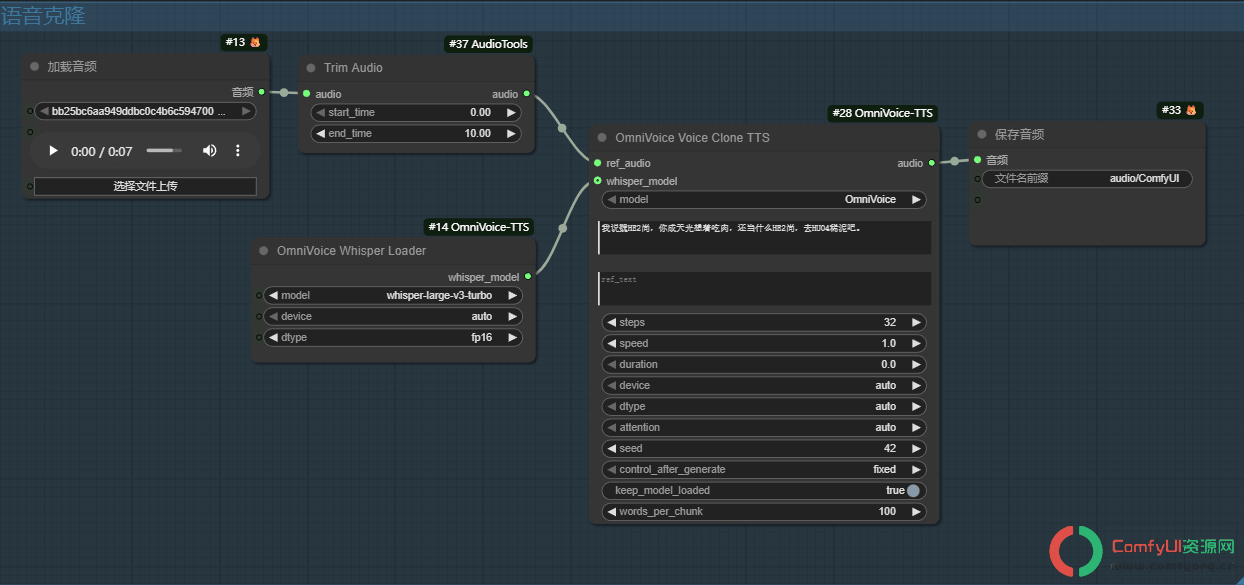Click the 文件名前缀 filename prefix field
The image size is (1244, 585).
[1087, 179]
